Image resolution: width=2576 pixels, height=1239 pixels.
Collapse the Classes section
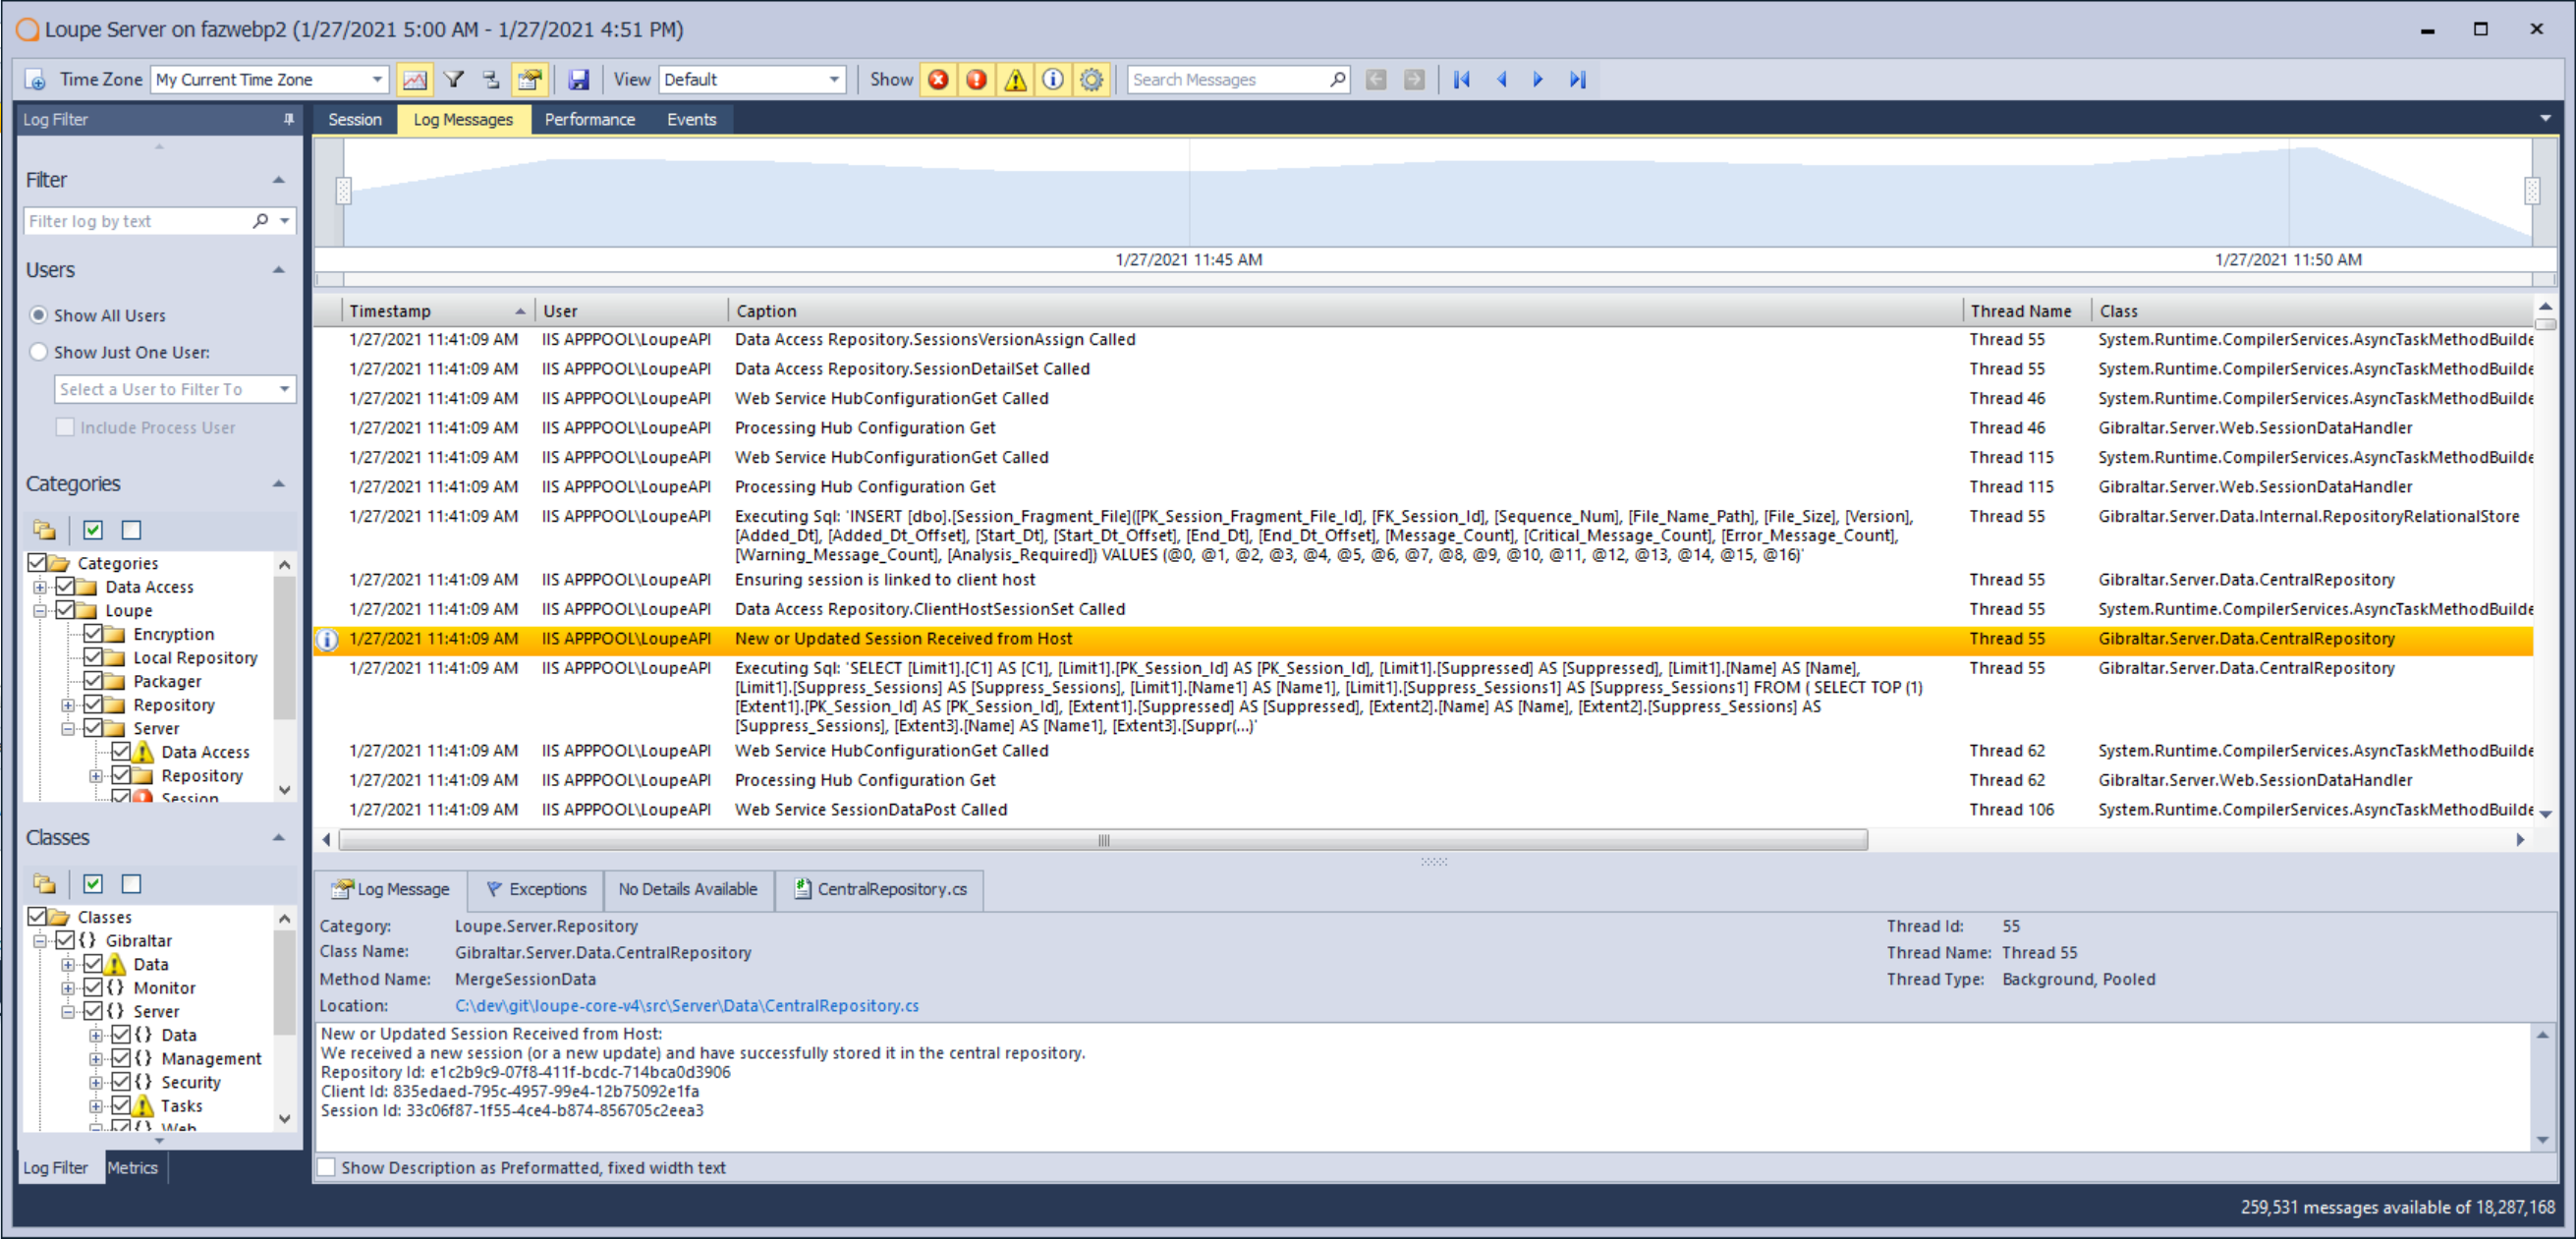point(279,838)
